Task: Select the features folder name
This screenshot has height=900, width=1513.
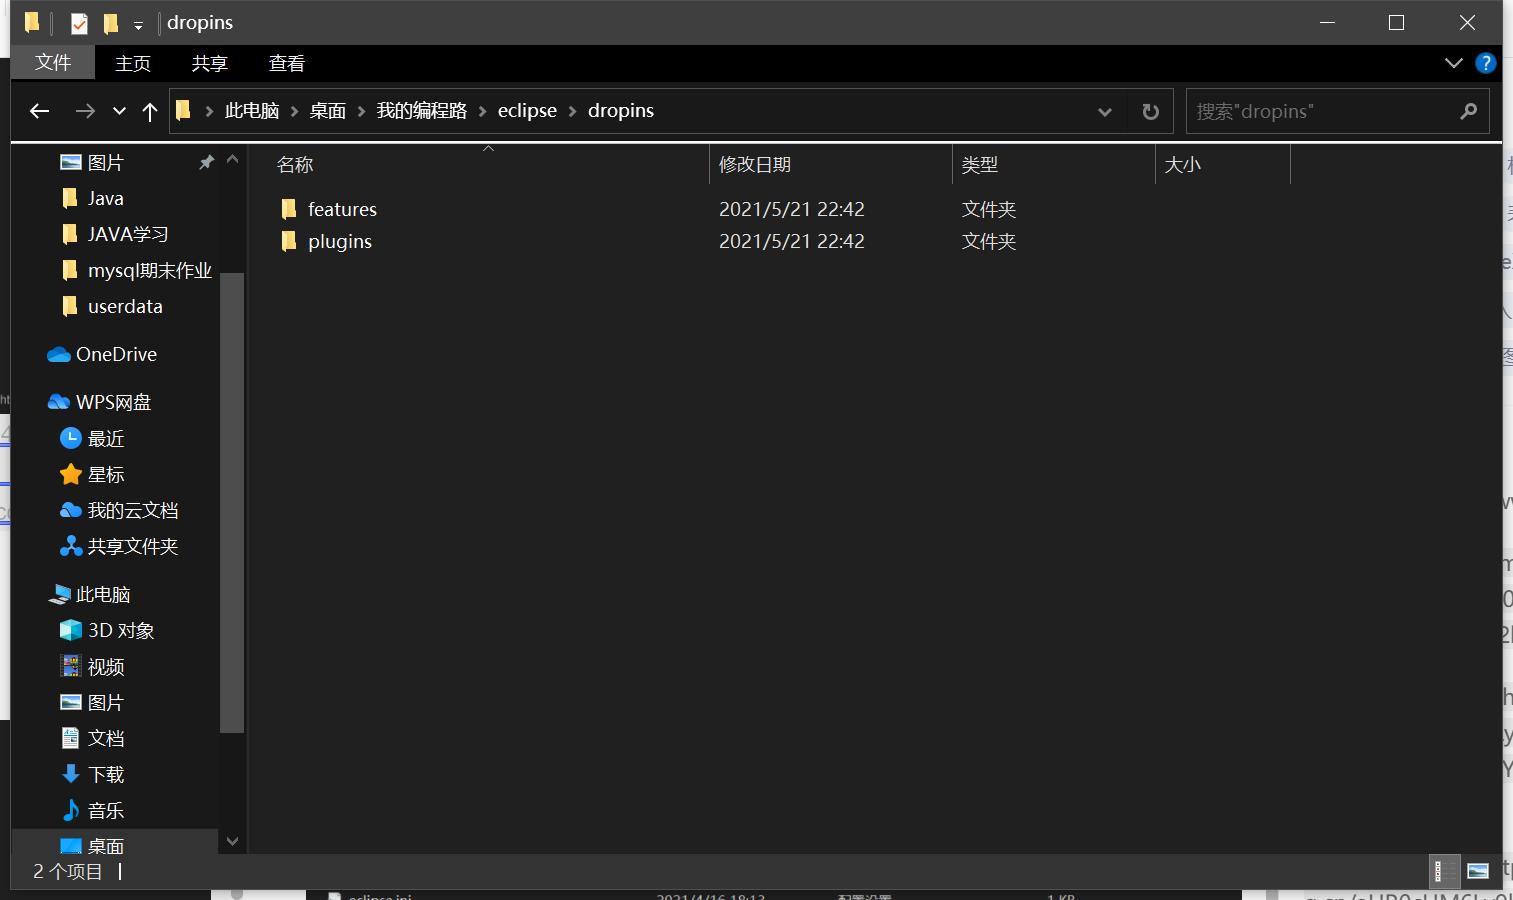Action: coord(342,209)
